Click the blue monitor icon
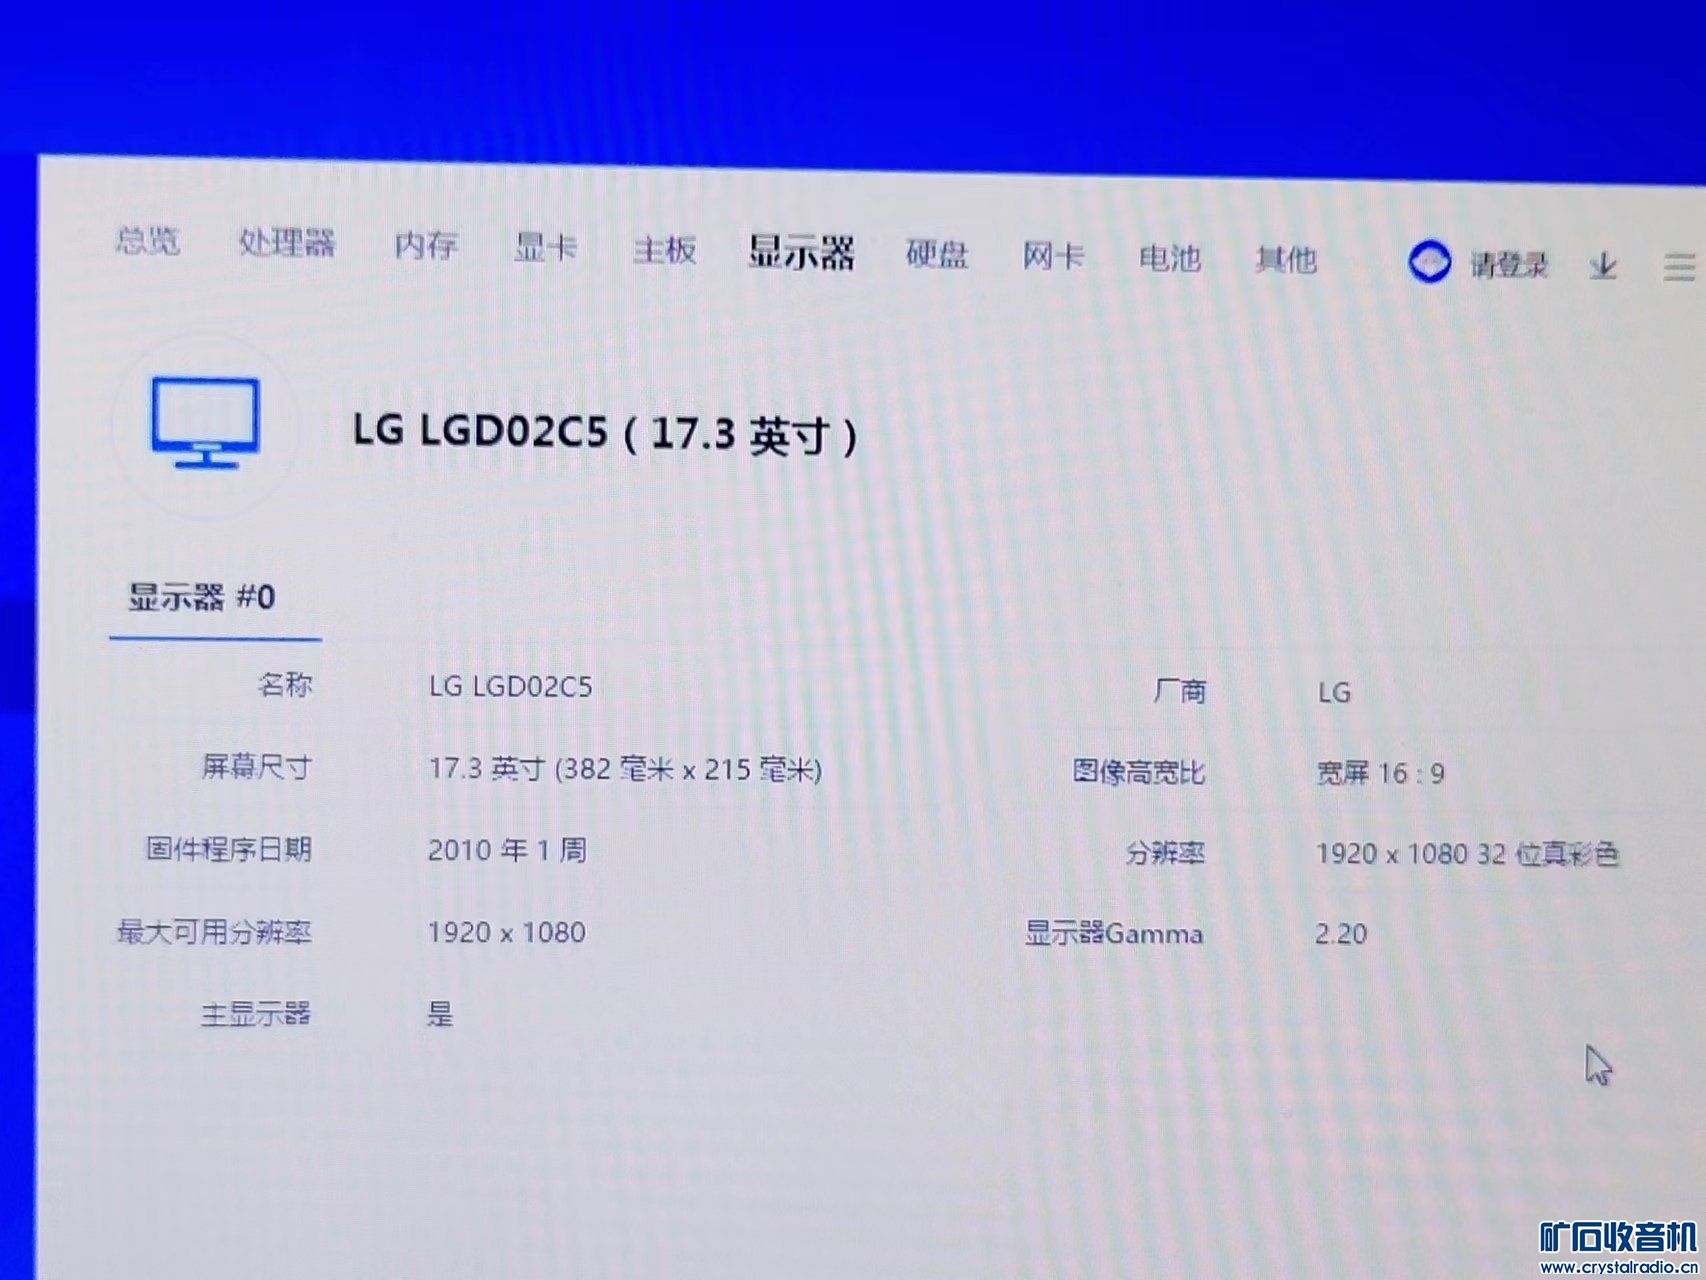Viewport: 1706px width, 1280px height. click(x=206, y=422)
